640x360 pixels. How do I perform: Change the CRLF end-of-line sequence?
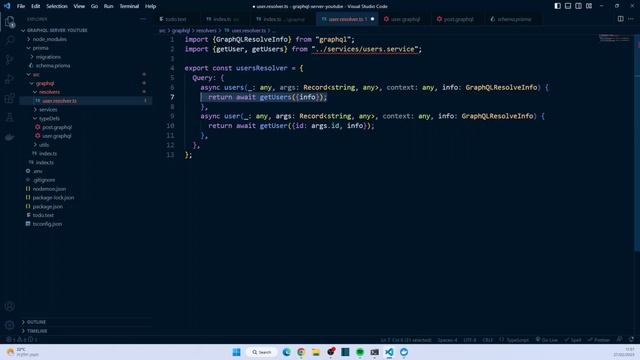click(x=487, y=340)
